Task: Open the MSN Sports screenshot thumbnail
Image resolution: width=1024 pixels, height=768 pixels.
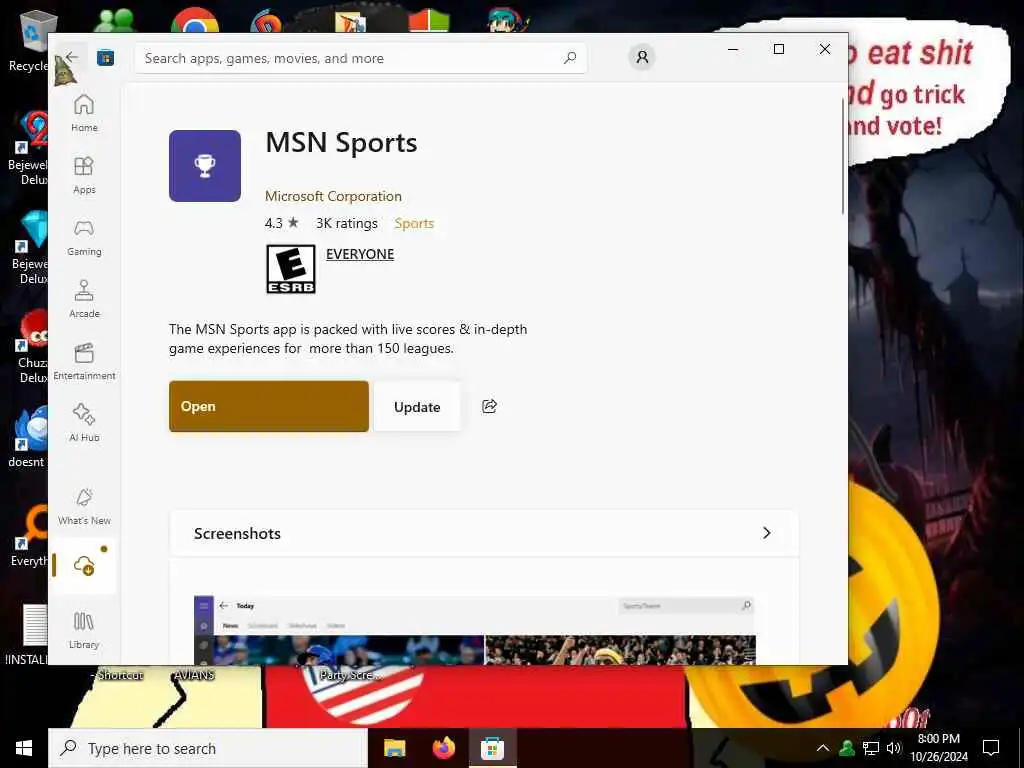Action: point(475,630)
